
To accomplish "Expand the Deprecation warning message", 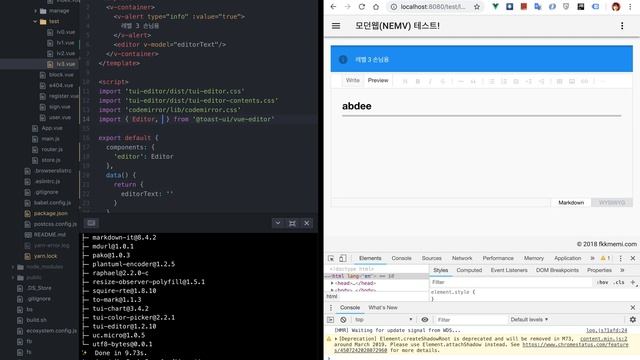I will point(336,339).
